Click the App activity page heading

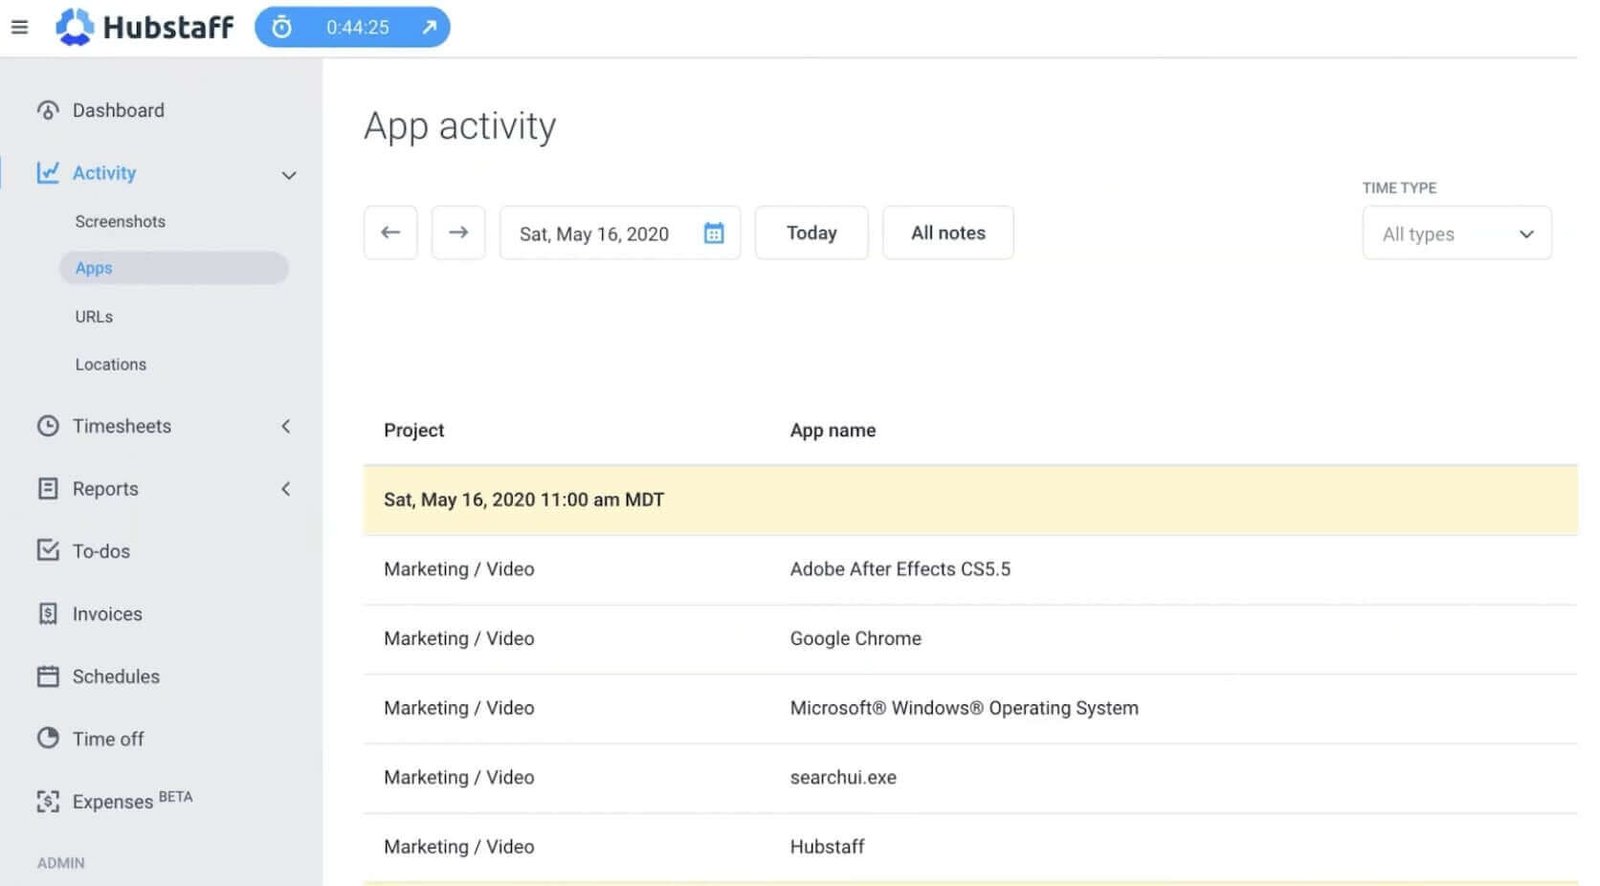460,126
